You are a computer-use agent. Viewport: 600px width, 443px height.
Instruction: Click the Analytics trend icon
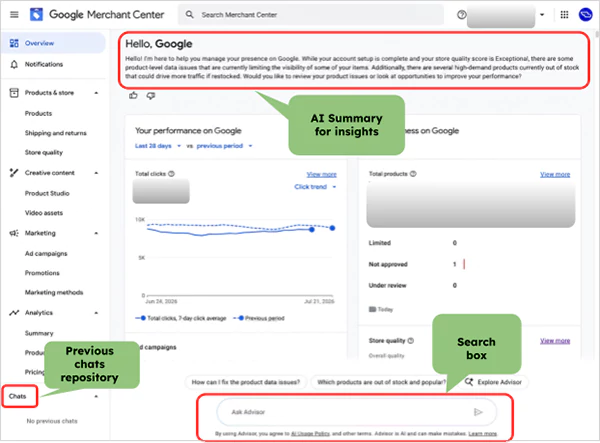coord(14,313)
